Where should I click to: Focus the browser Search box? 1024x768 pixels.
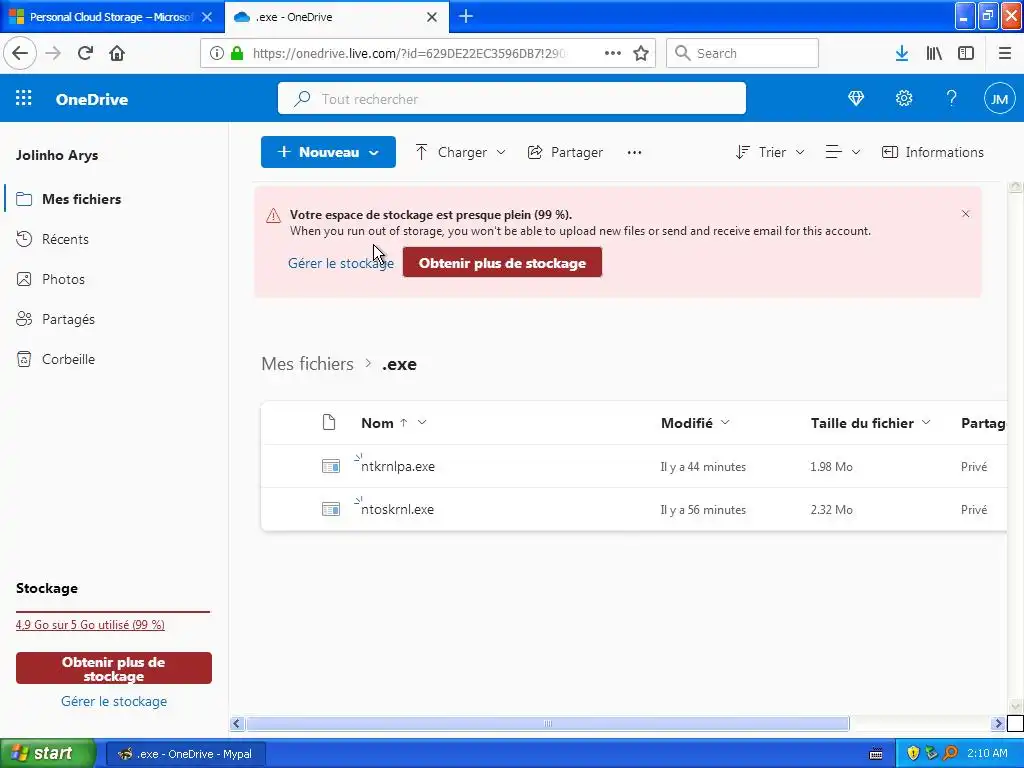(x=743, y=53)
